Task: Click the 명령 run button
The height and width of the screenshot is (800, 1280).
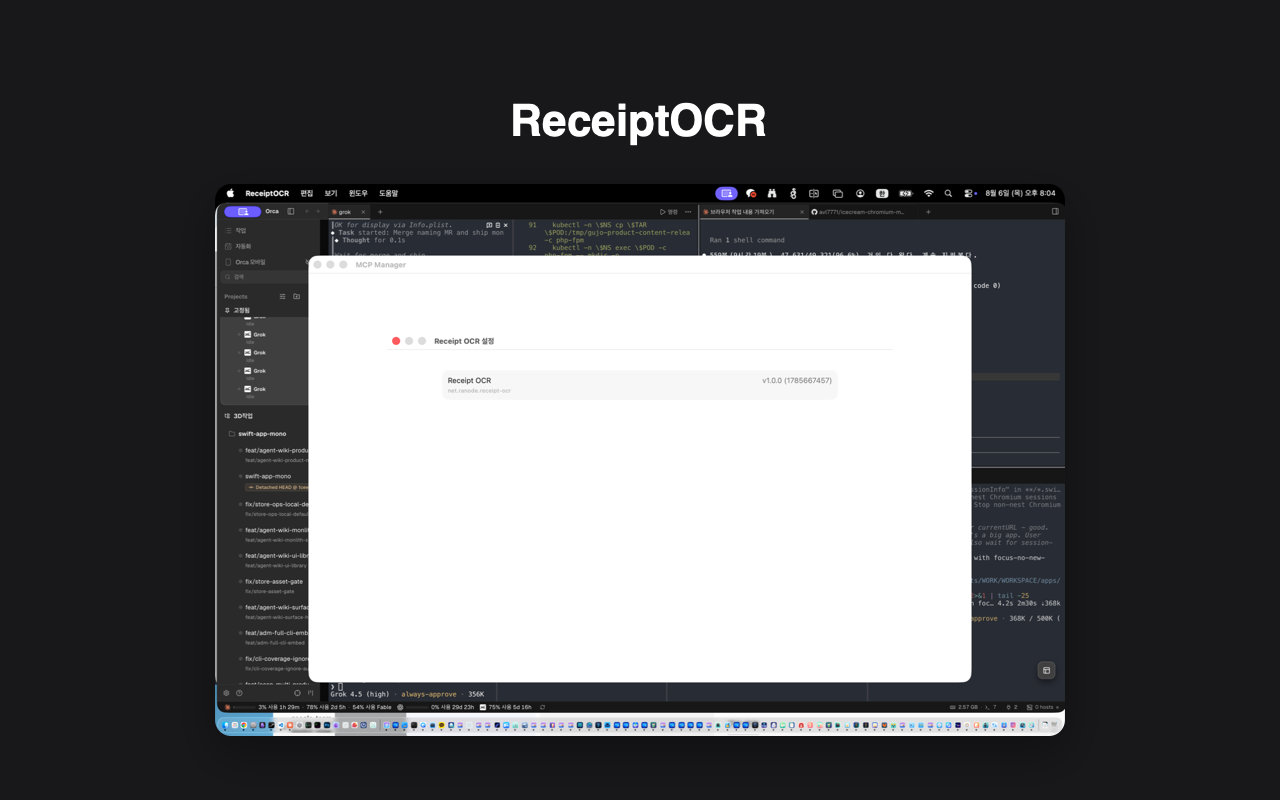Action: click(x=669, y=212)
